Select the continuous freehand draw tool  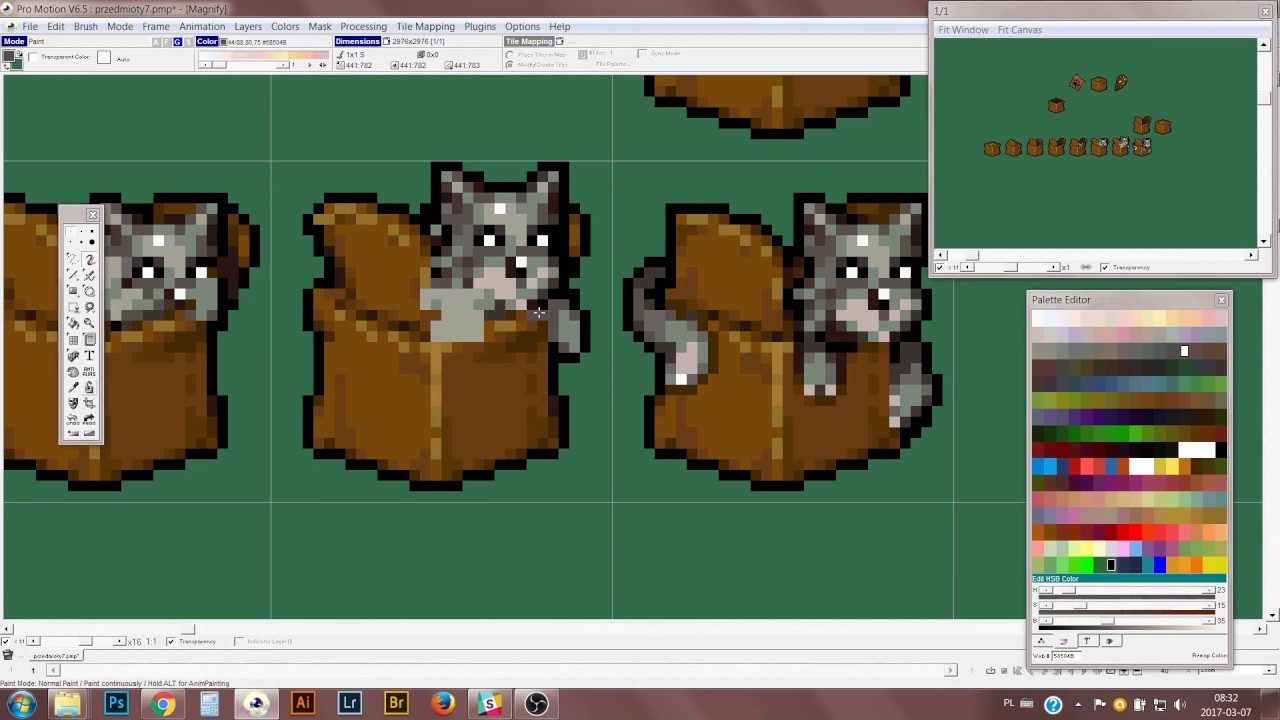[91, 259]
